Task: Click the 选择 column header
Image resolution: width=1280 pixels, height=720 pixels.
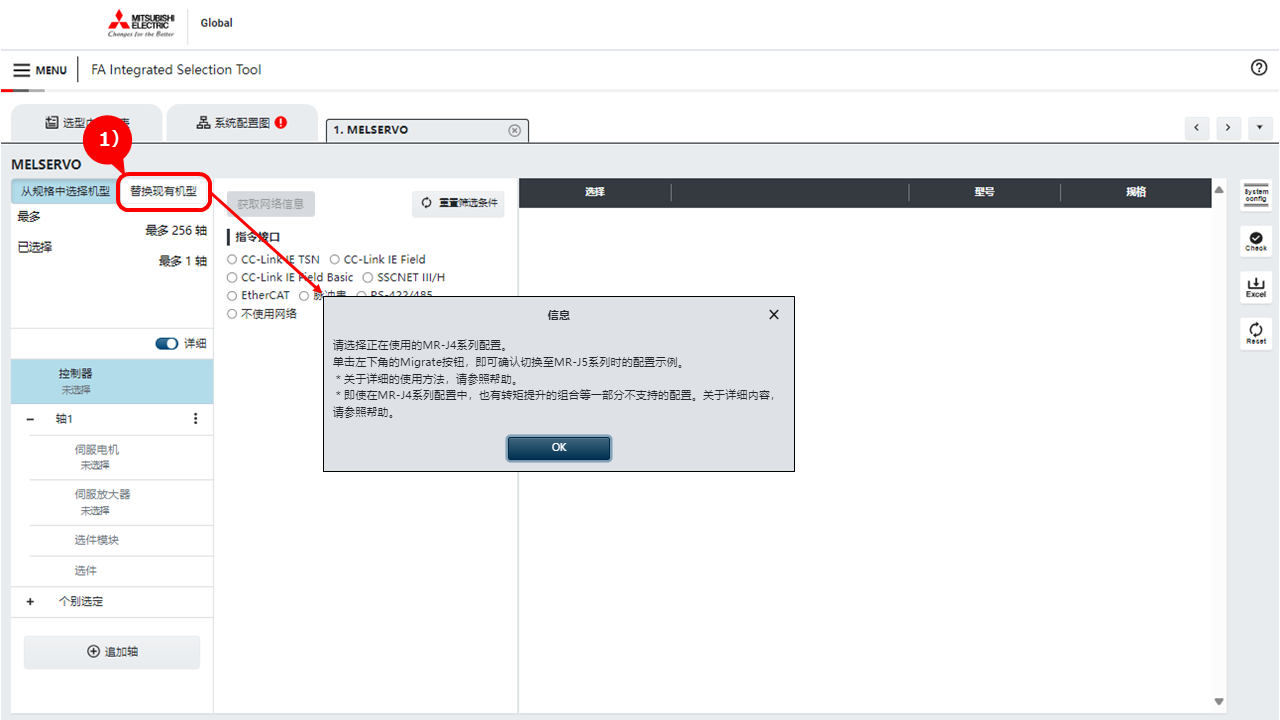Action: pos(595,192)
